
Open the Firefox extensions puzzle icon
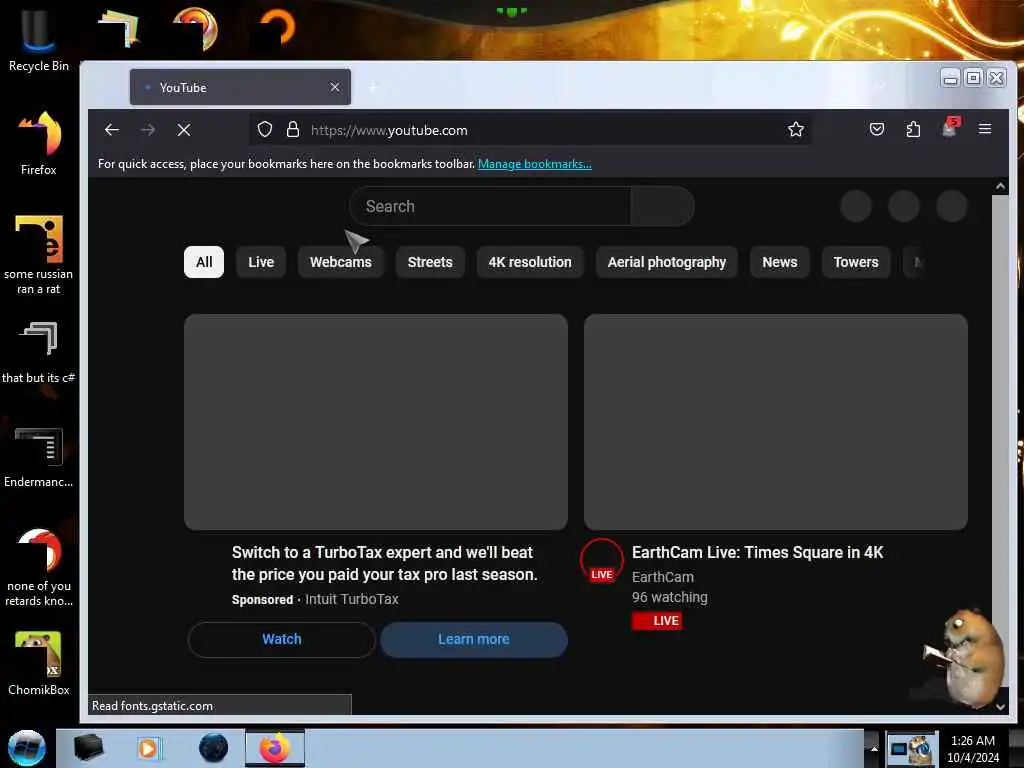pyautogui.click(x=913, y=129)
